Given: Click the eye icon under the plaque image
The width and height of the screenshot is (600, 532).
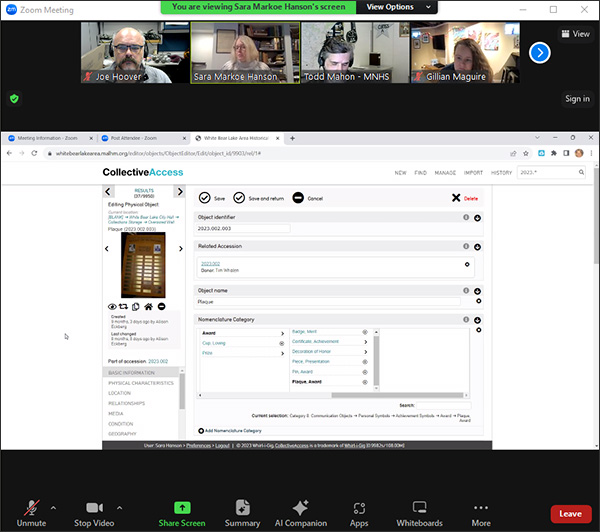Looking at the screenshot, I should 112,306.
